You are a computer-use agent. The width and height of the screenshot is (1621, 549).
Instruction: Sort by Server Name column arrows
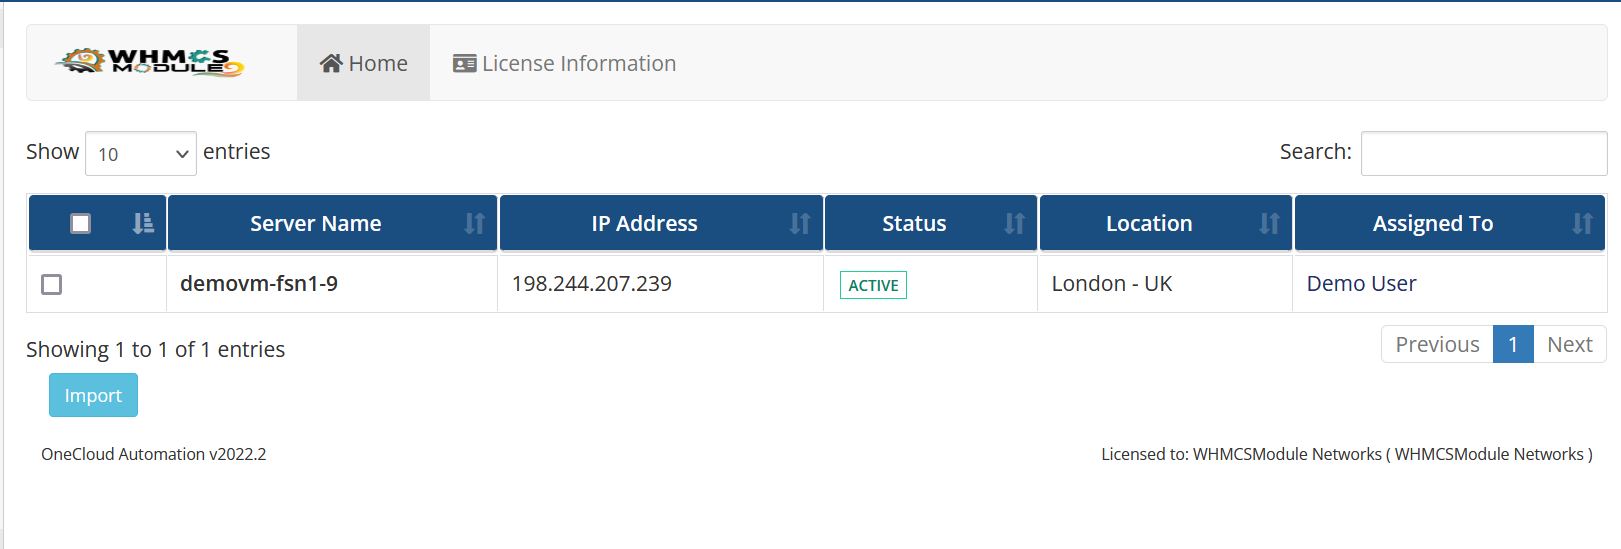[474, 223]
